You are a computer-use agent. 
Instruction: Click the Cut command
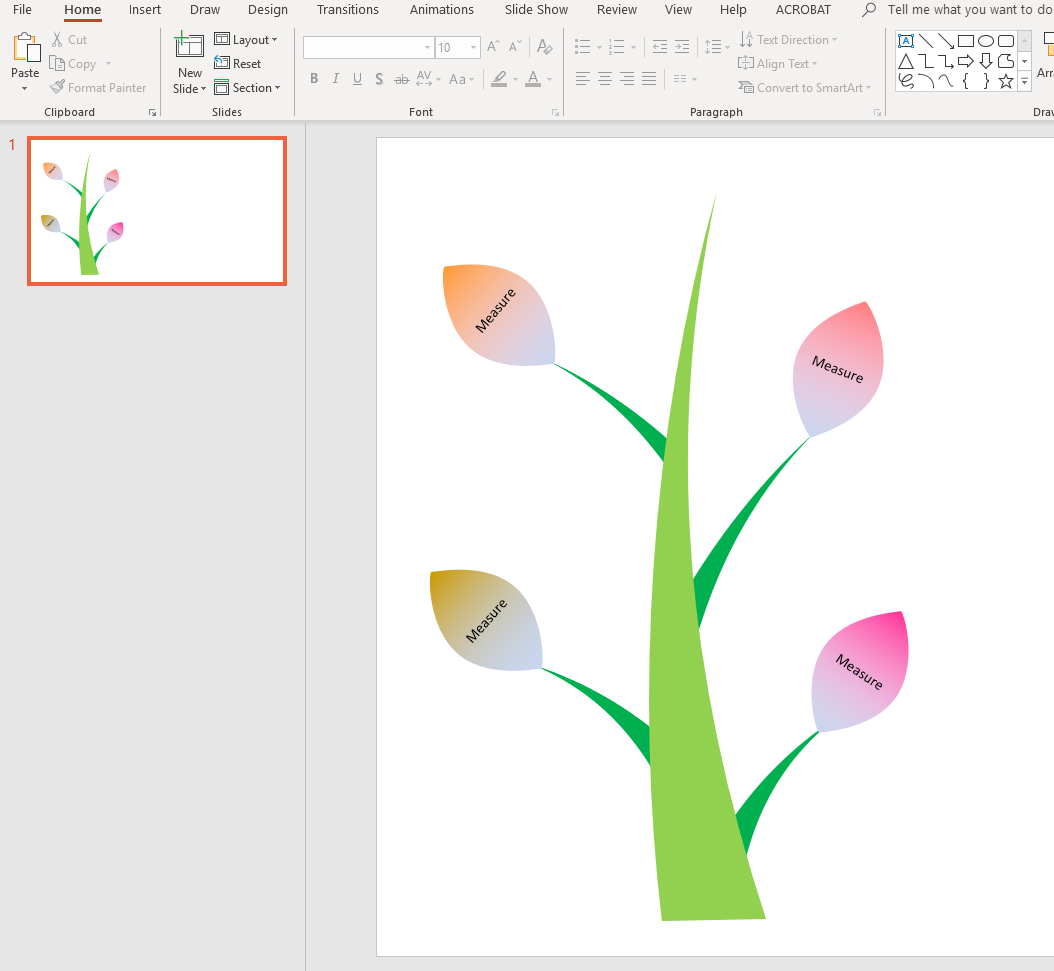[x=70, y=40]
